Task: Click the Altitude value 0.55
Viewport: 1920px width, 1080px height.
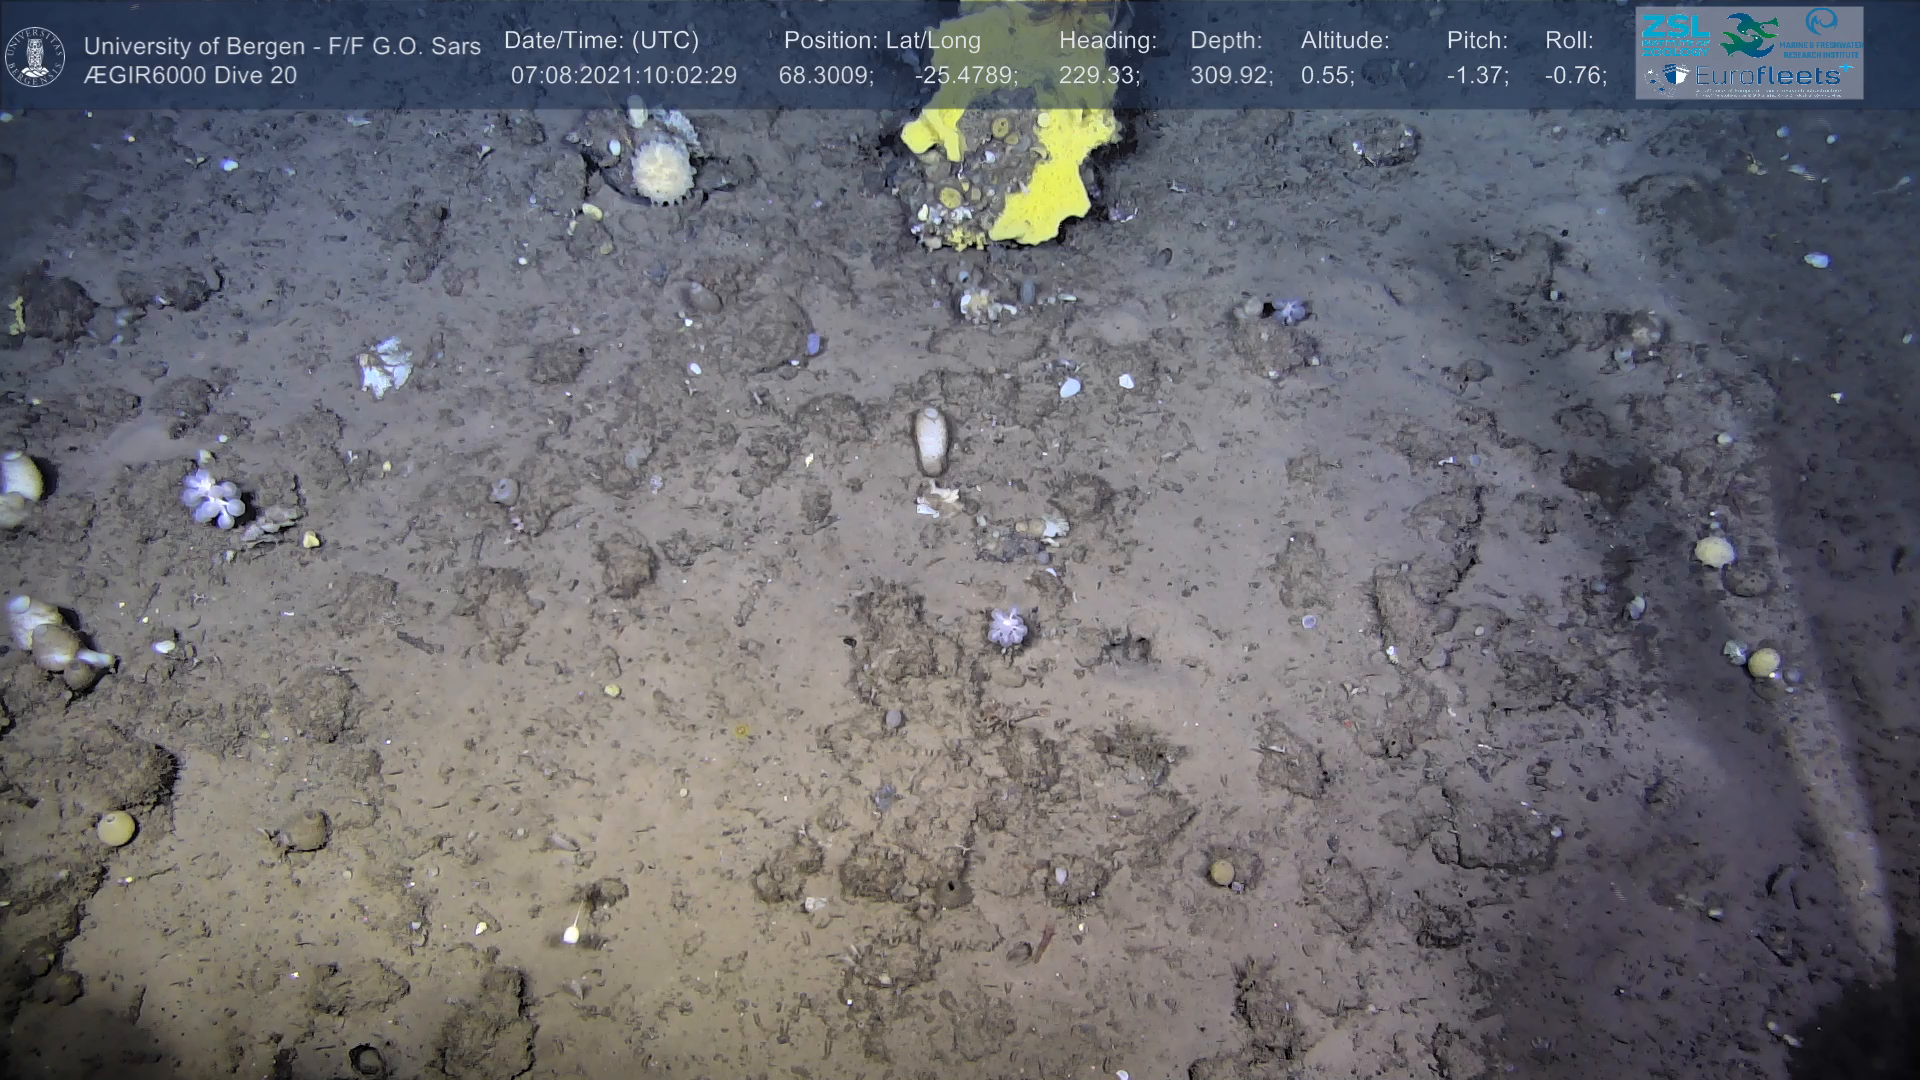Action: pos(1327,76)
